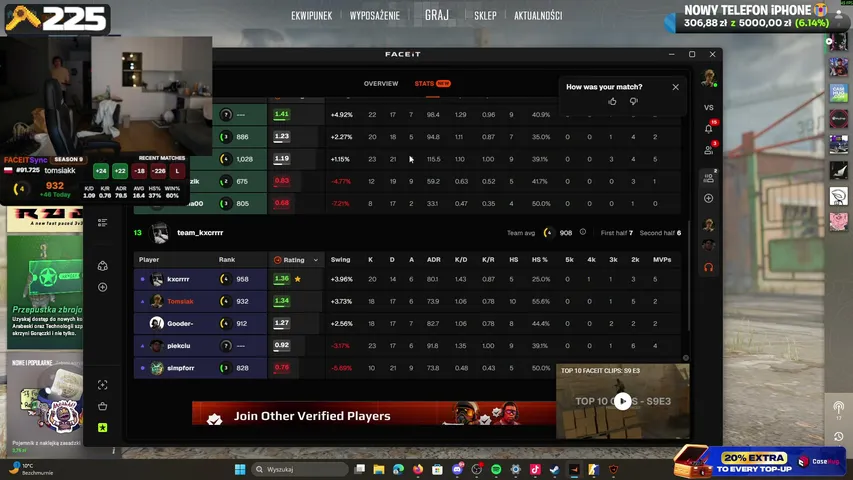Image resolution: width=853 pixels, height=480 pixels.
Task: Open the friend requests icon with badge 3
Action: (708, 150)
